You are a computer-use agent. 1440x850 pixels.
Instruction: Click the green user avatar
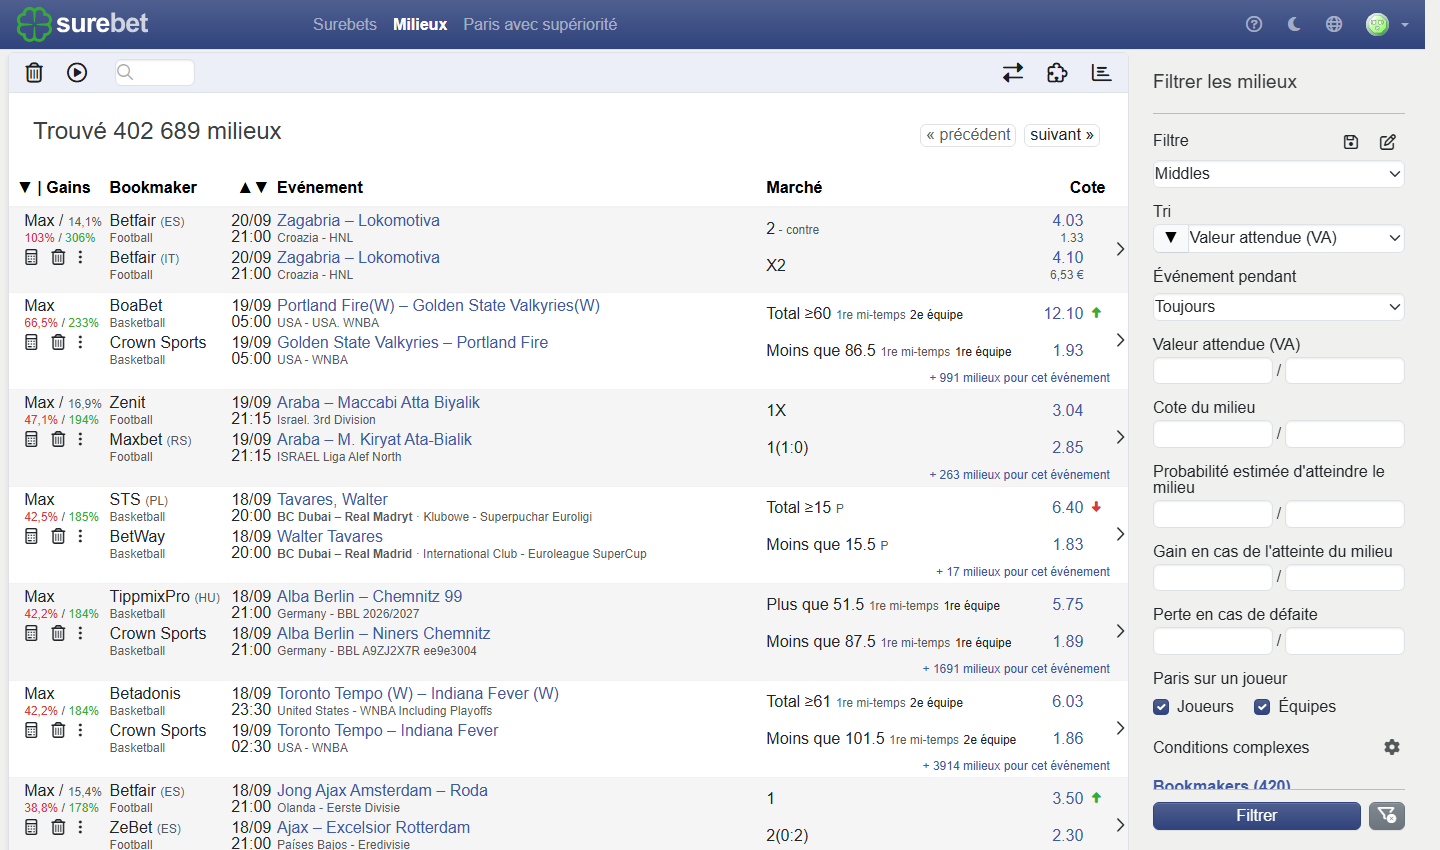1378,24
